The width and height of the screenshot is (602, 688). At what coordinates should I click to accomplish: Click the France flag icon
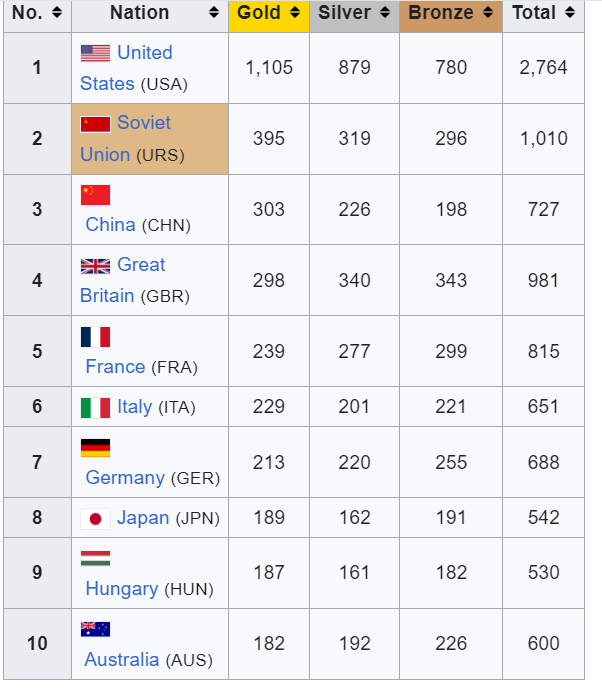(x=95, y=337)
